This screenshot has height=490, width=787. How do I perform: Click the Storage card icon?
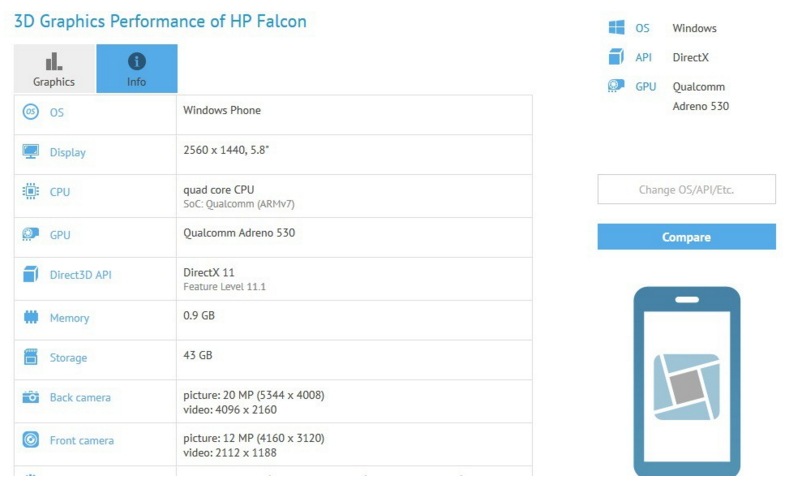click(31, 357)
